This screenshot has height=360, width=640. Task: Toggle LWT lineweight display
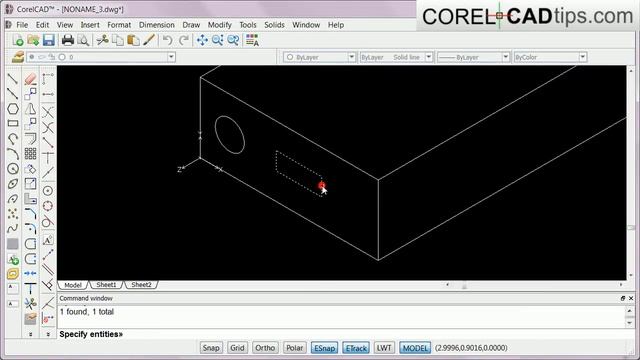click(x=384, y=348)
